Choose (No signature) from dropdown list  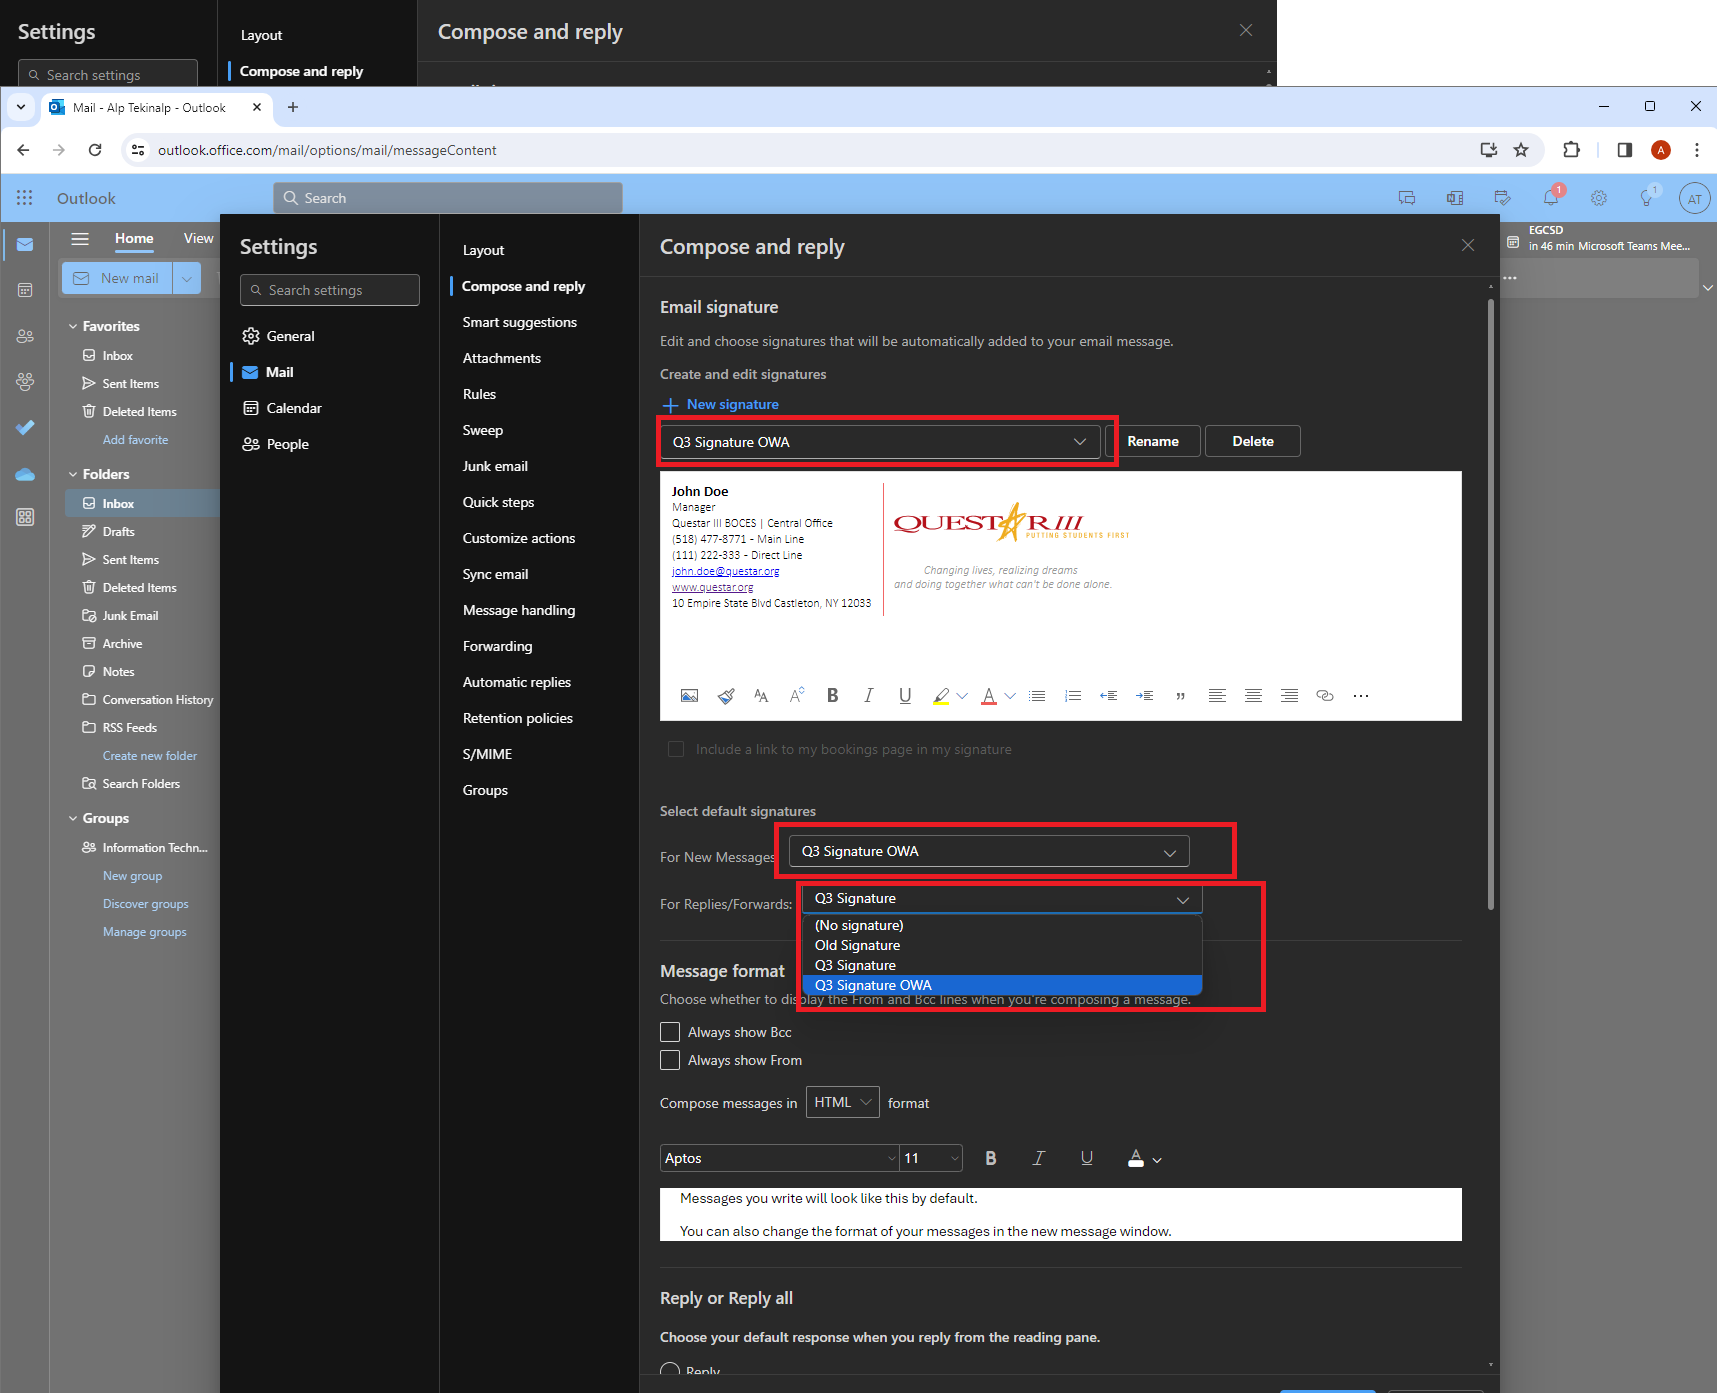(x=1002, y=925)
